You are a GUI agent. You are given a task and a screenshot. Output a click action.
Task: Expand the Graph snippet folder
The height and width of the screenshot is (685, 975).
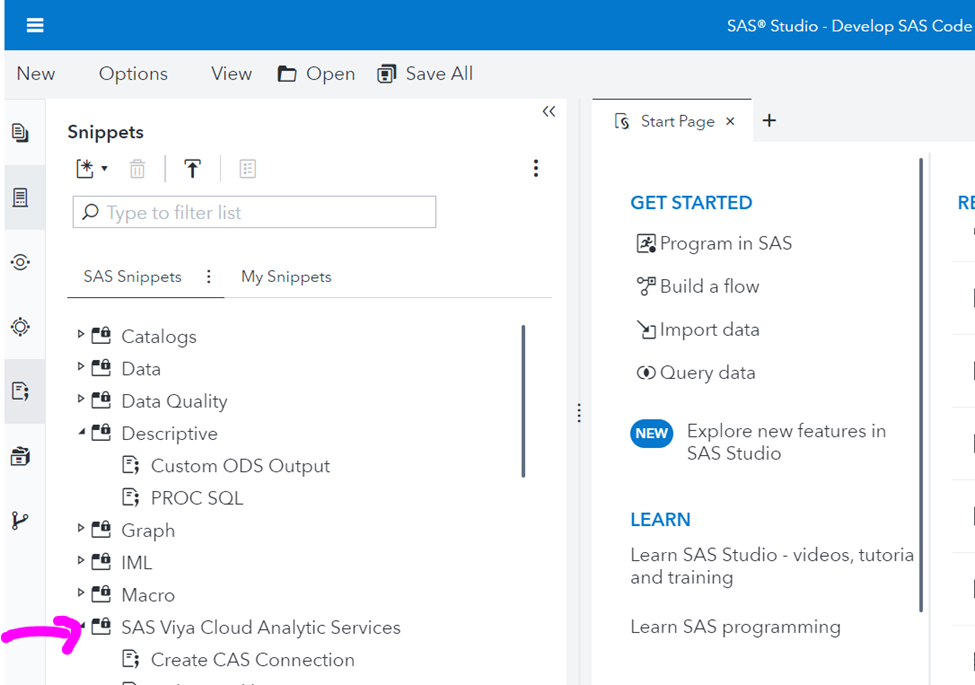pyautogui.click(x=81, y=530)
